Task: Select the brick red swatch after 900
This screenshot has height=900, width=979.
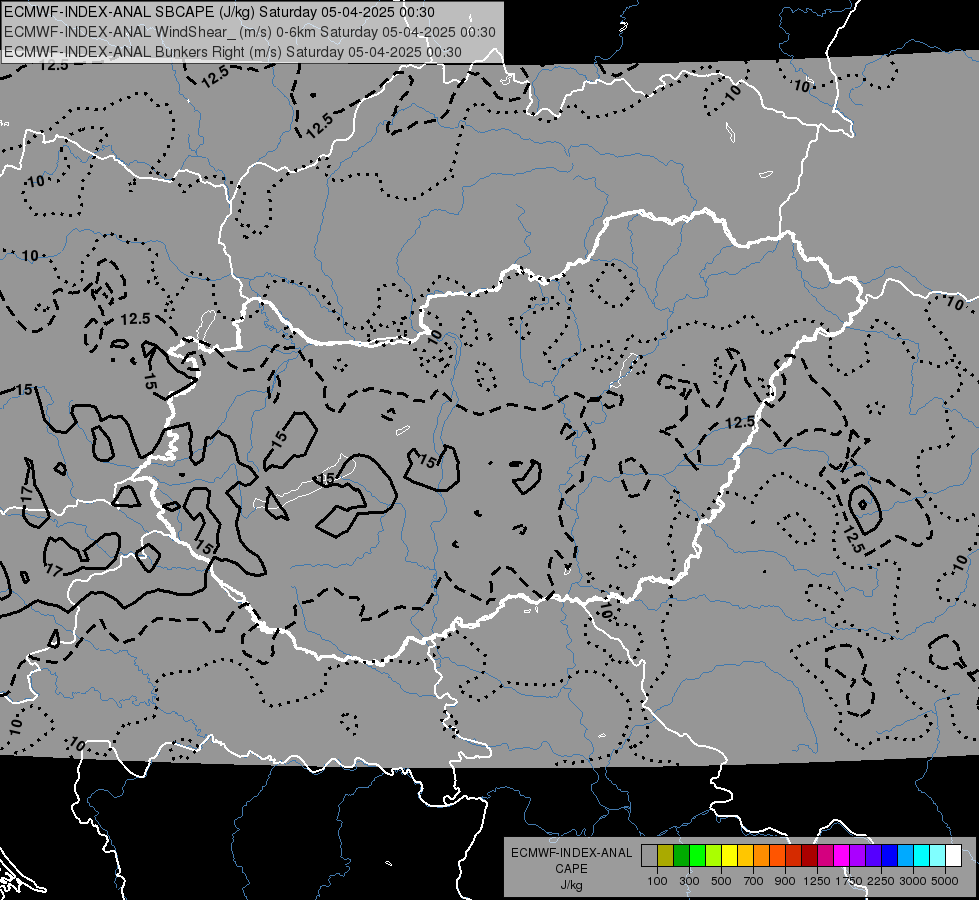Action: (794, 855)
